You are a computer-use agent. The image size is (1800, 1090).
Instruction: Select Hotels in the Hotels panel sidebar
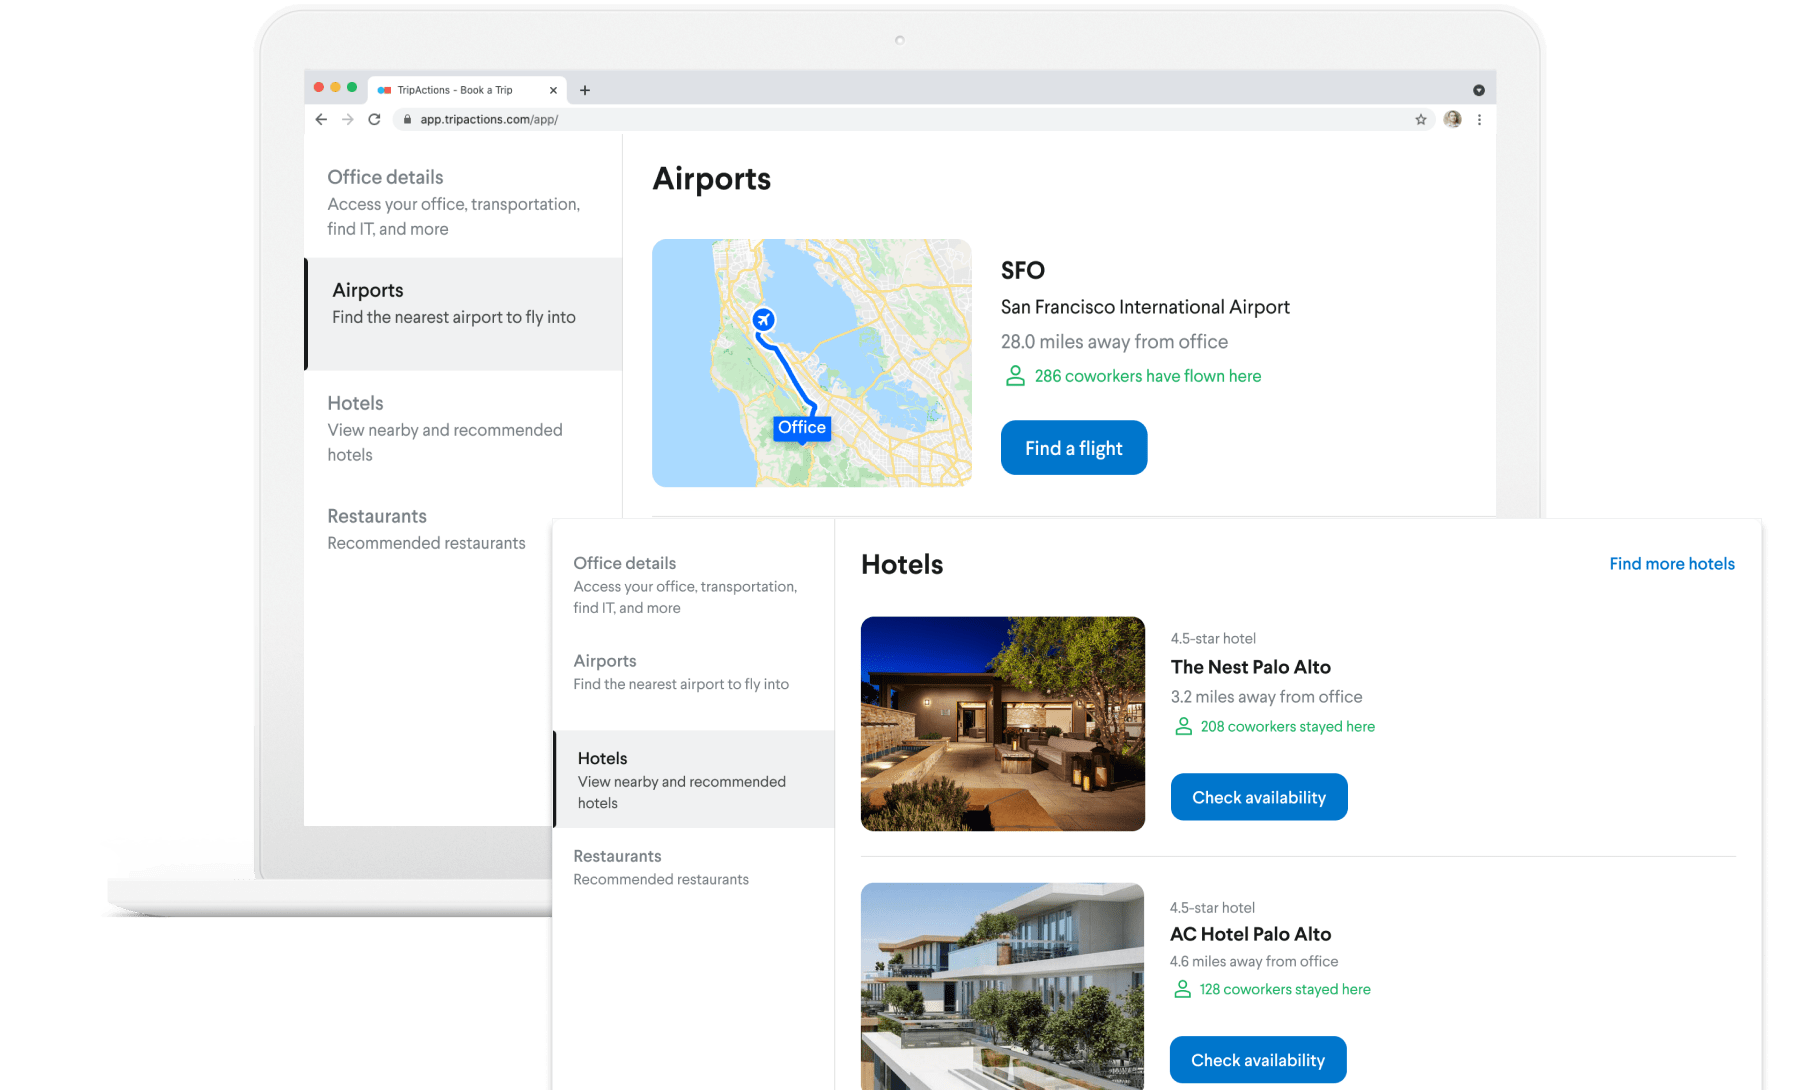pos(694,779)
